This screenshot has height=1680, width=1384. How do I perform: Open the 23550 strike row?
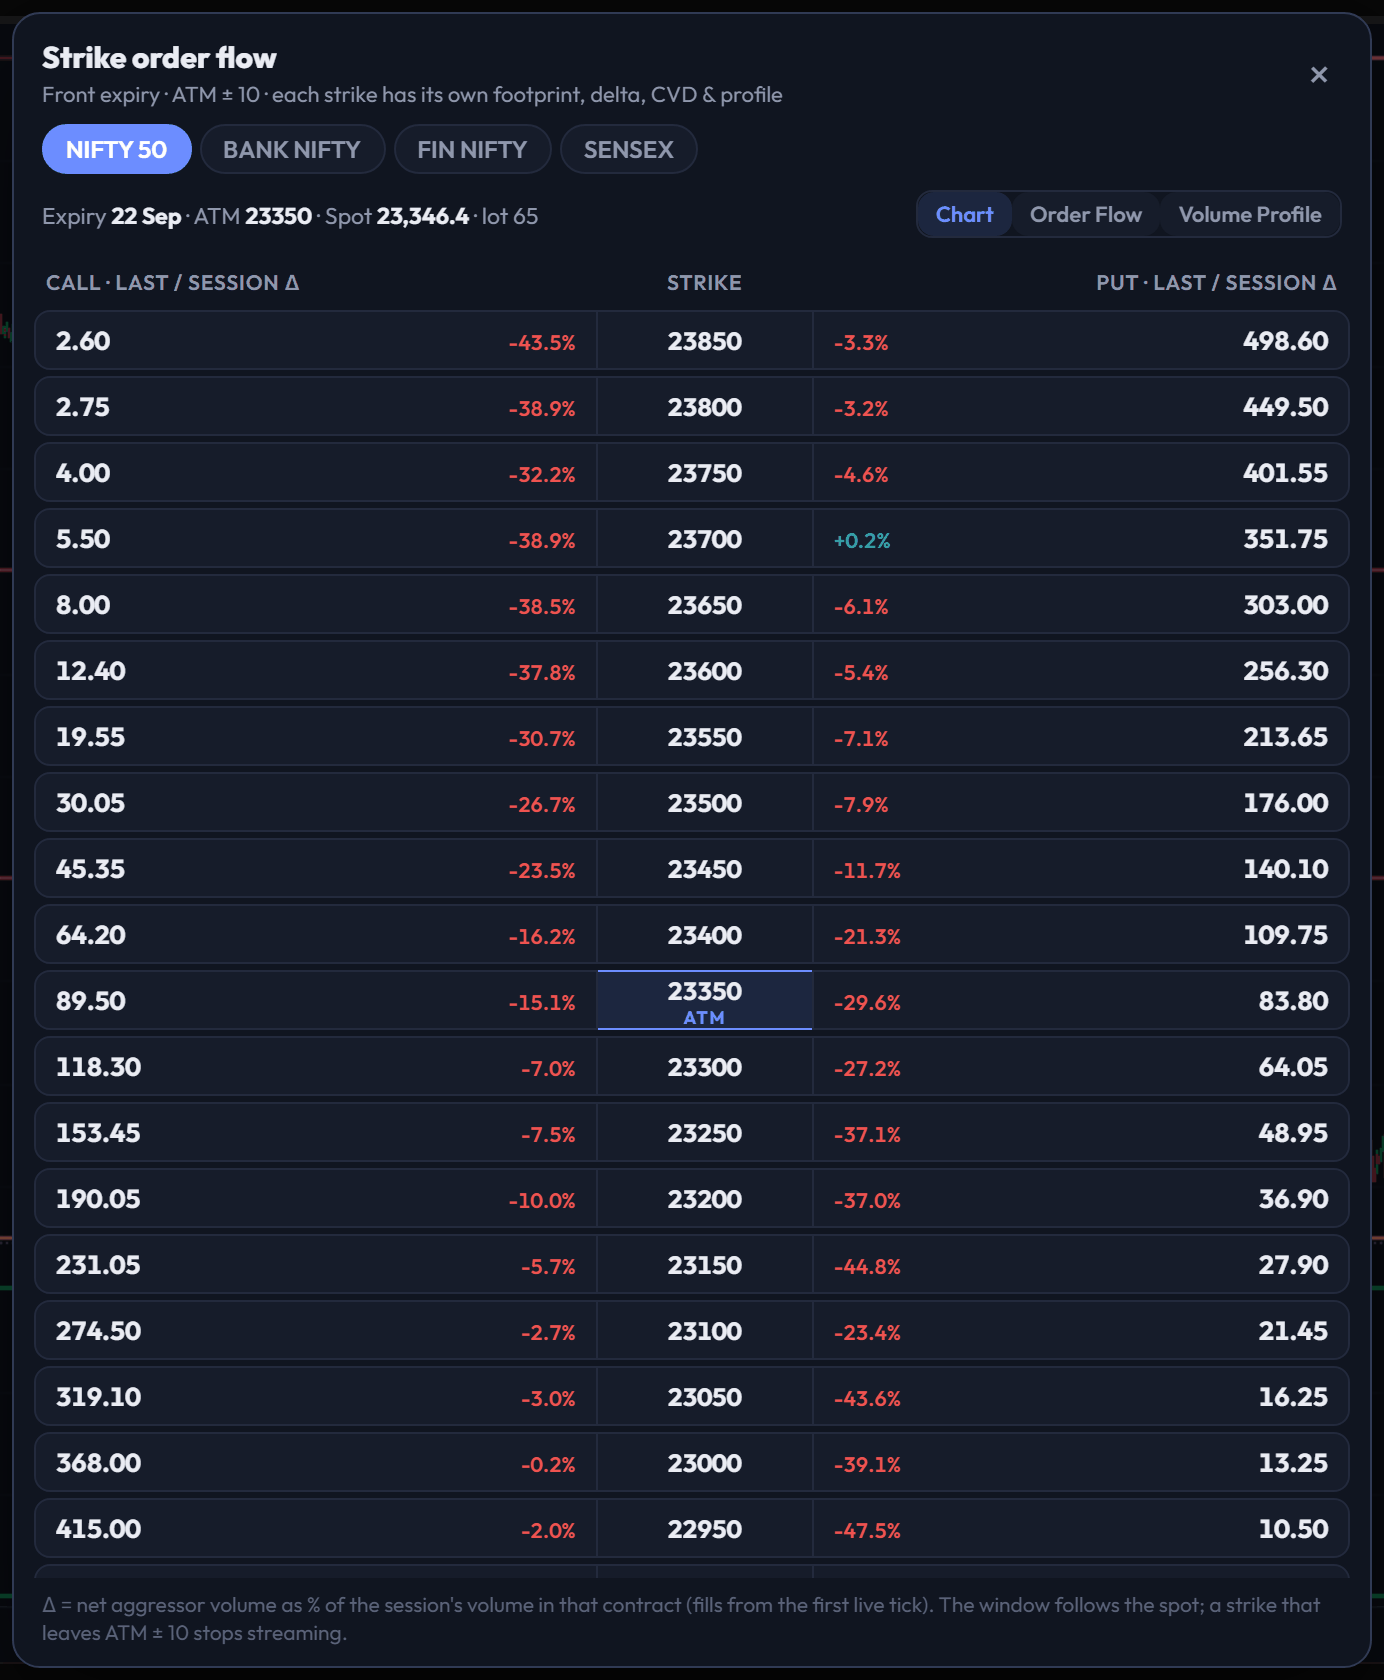692,737
